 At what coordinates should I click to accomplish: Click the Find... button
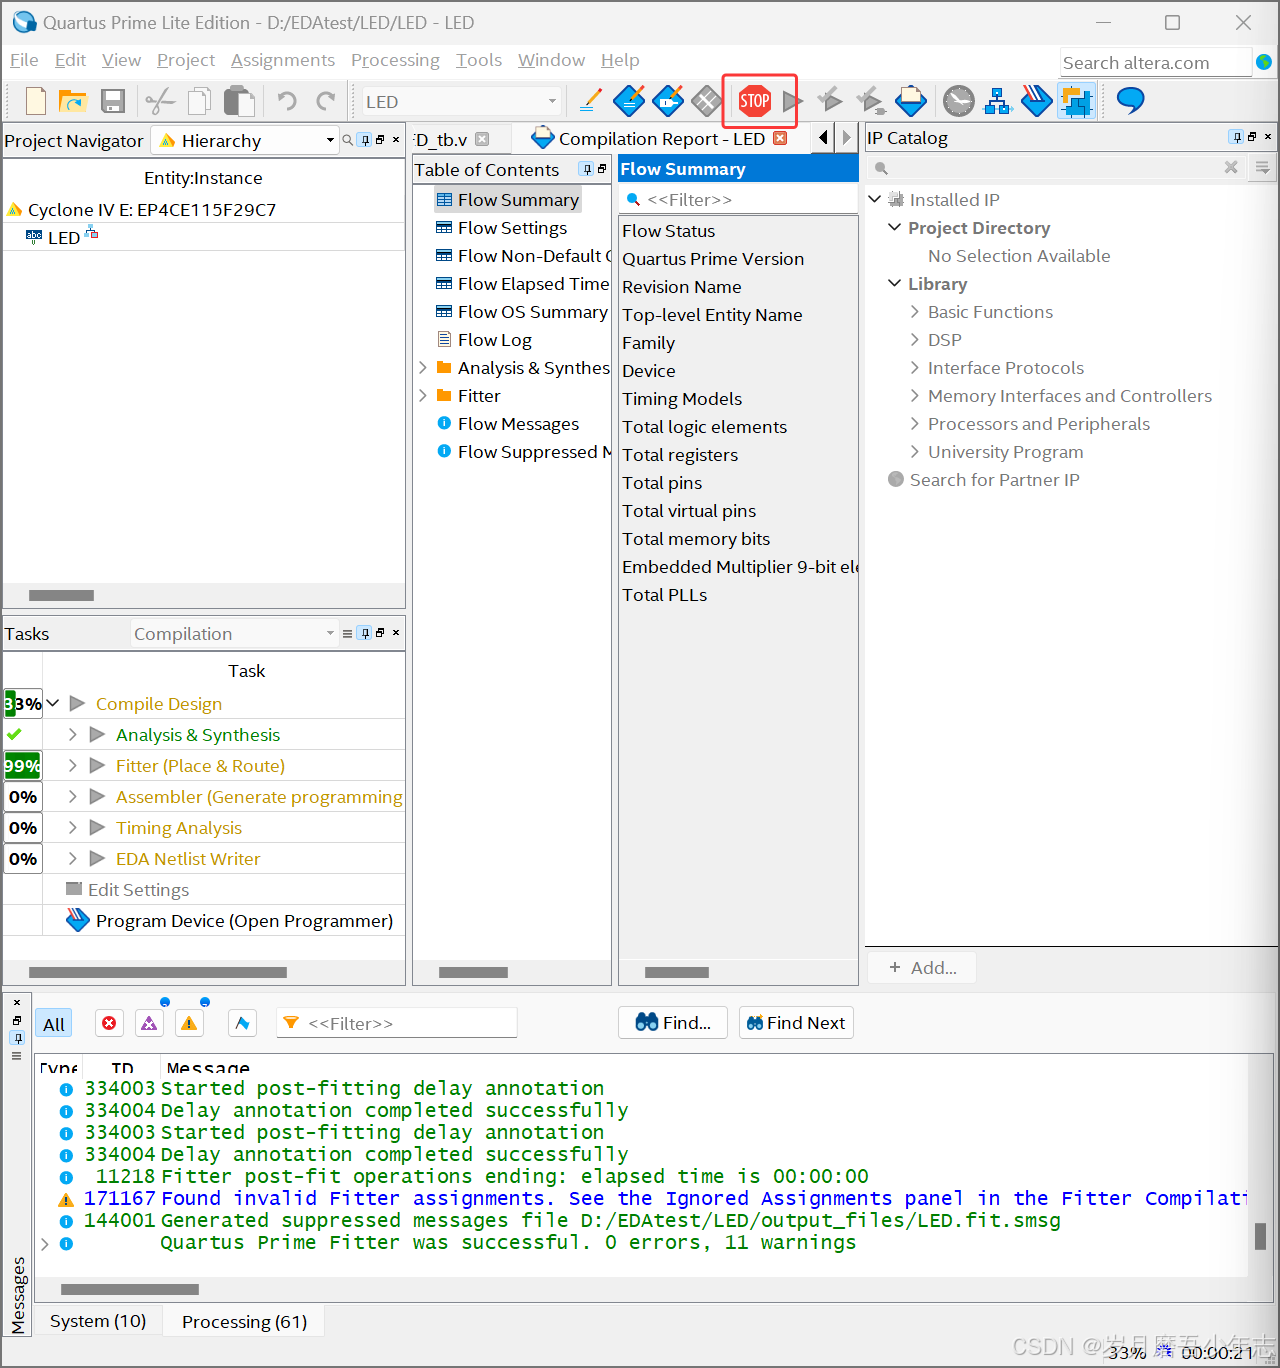click(673, 1023)
